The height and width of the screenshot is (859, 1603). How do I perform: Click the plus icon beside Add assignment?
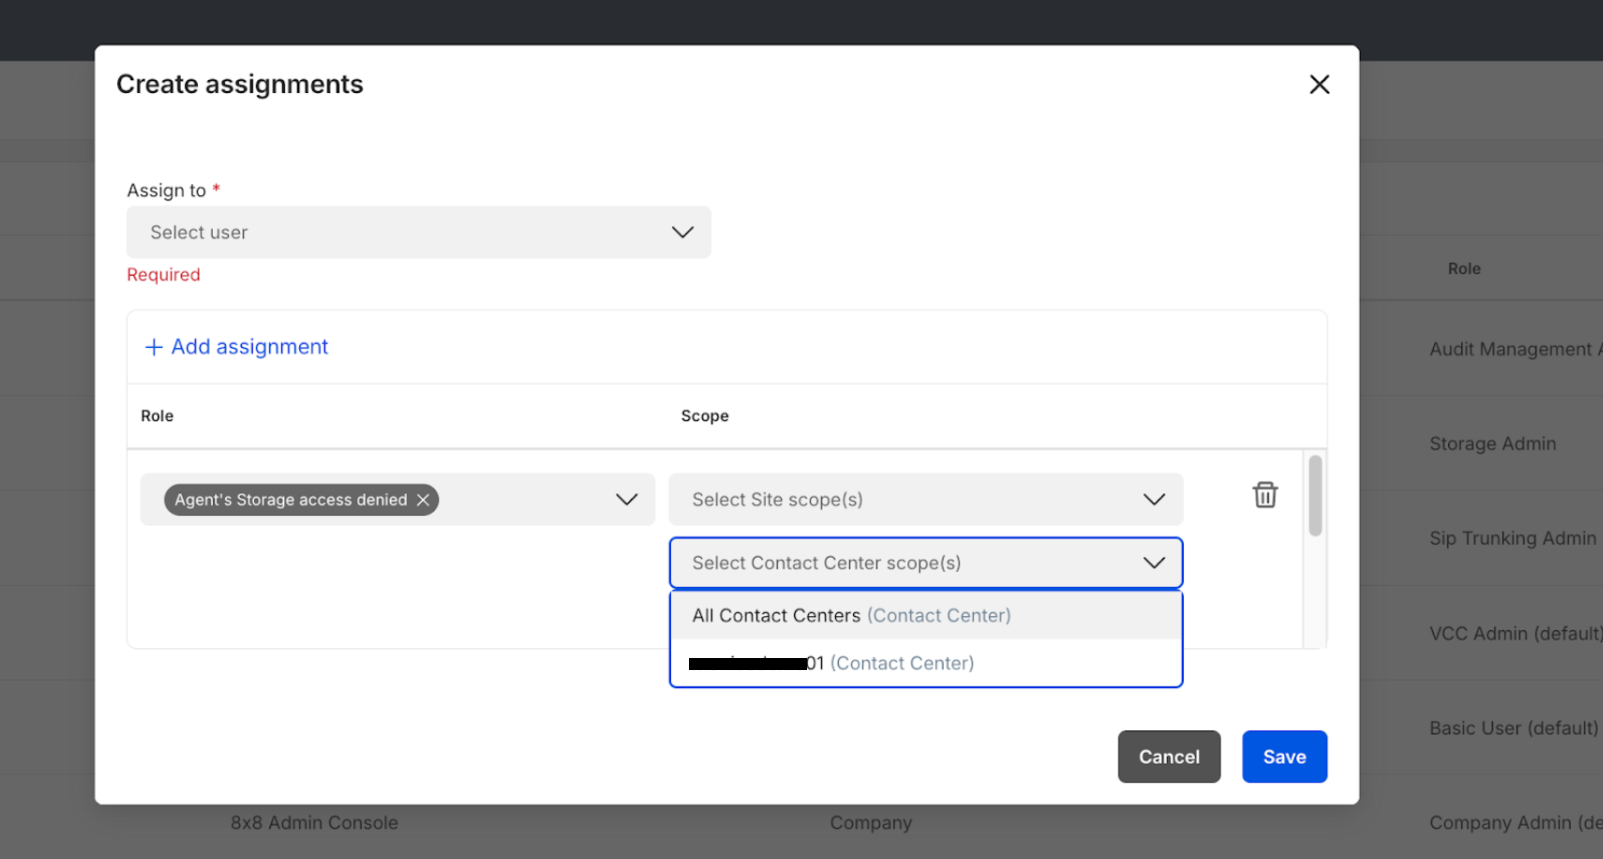(x=154, y=347)
